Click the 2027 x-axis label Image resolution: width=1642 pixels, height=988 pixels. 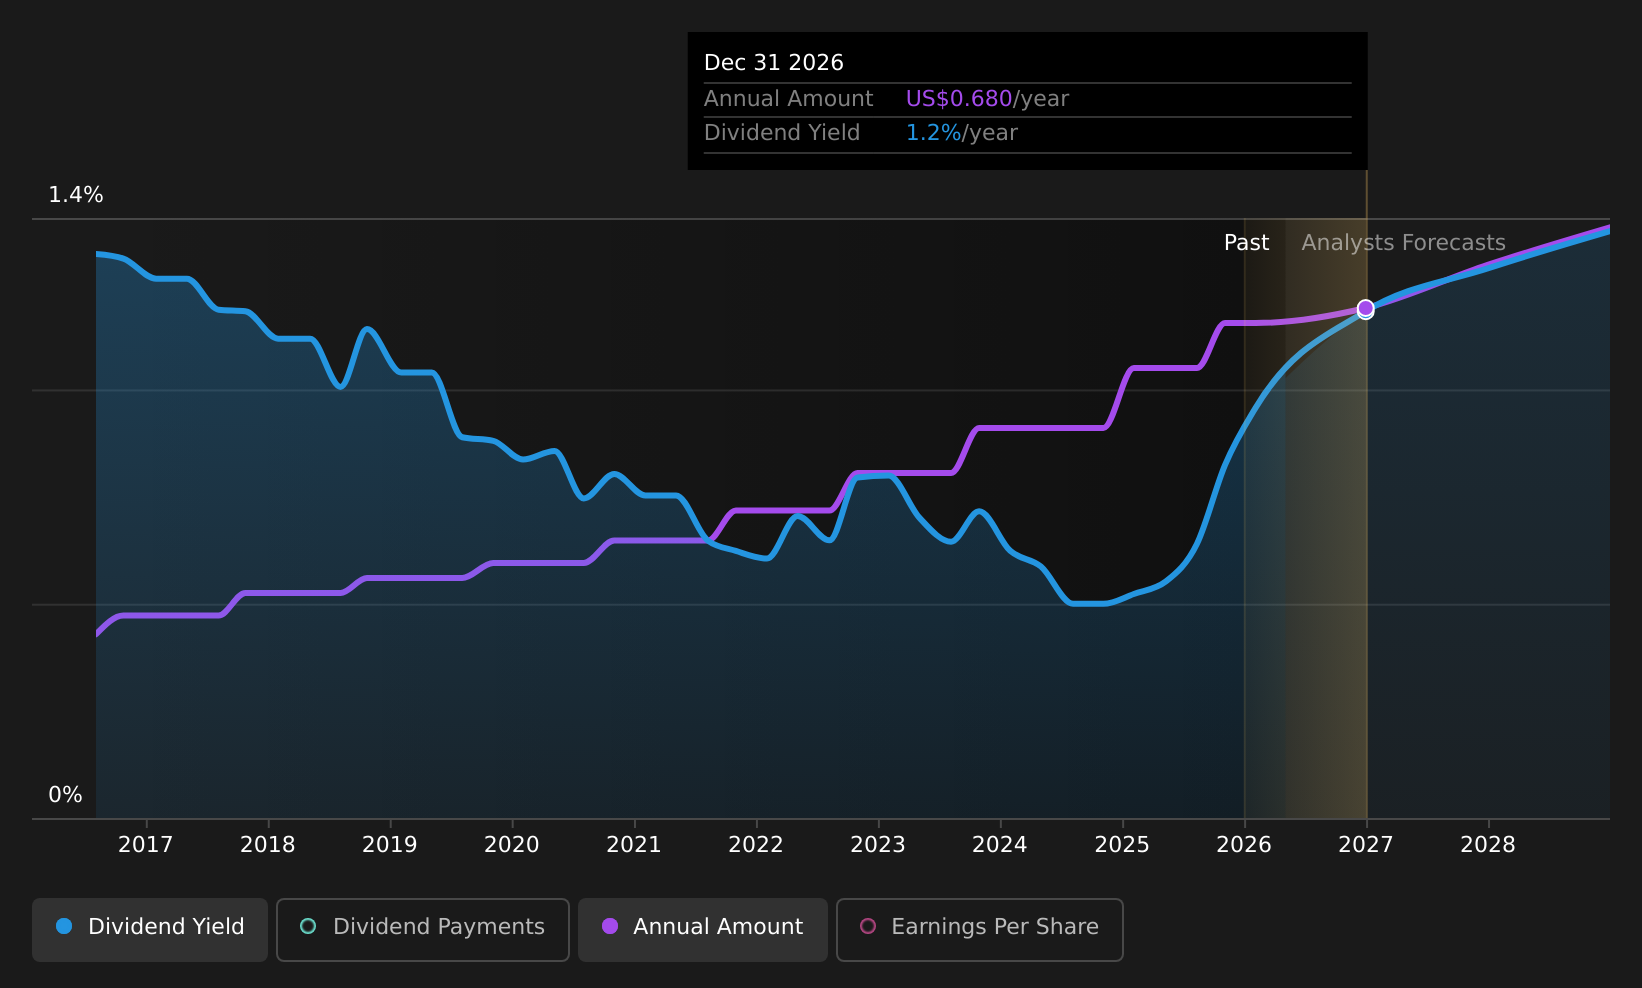1366,845
